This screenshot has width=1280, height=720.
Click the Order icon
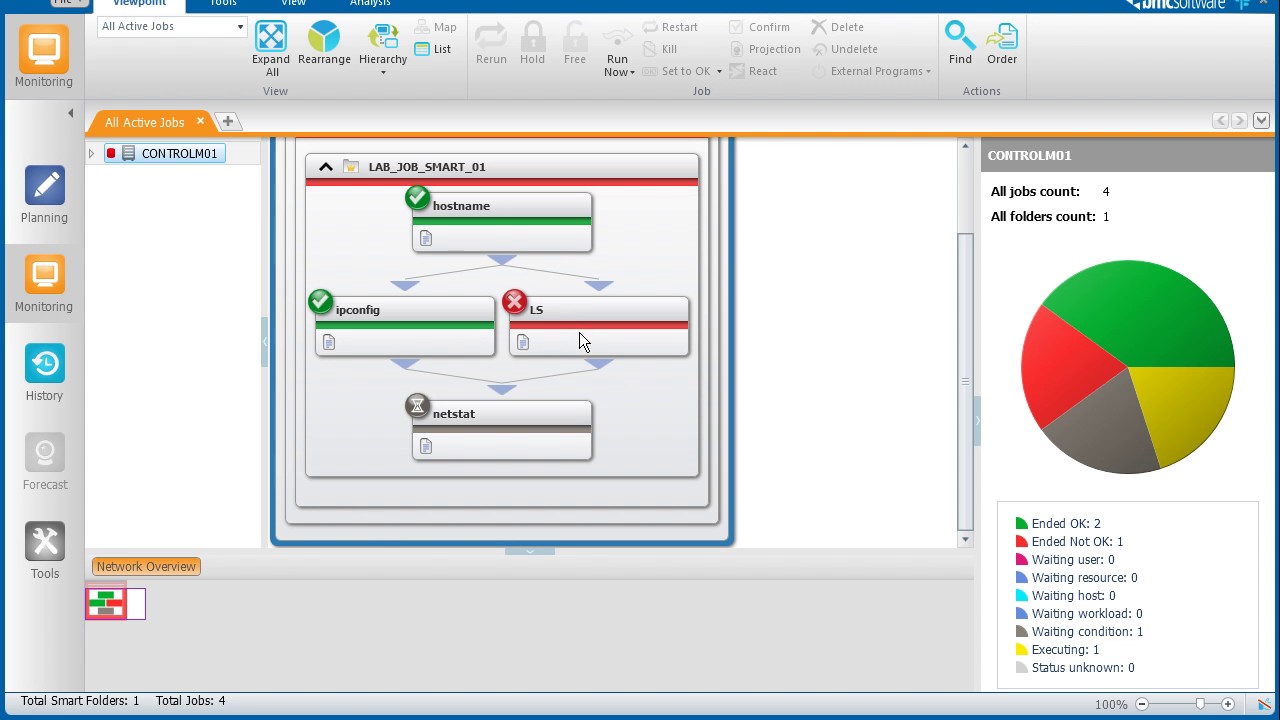1002,38
